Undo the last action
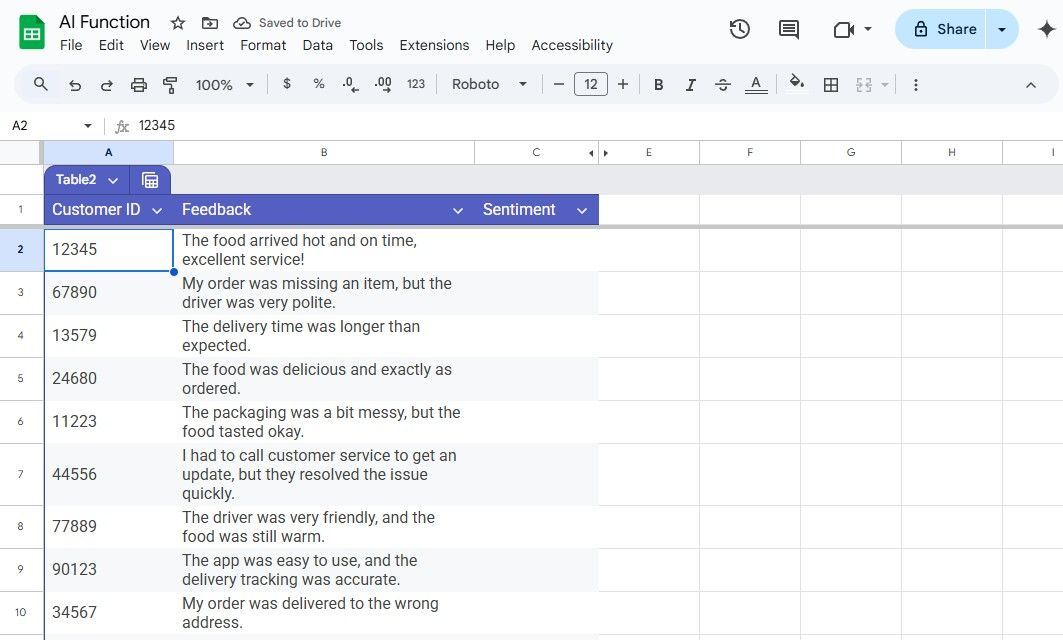The height and width of the screenshot is (640, 1063). pyautogui.click(x=74, y=84)
